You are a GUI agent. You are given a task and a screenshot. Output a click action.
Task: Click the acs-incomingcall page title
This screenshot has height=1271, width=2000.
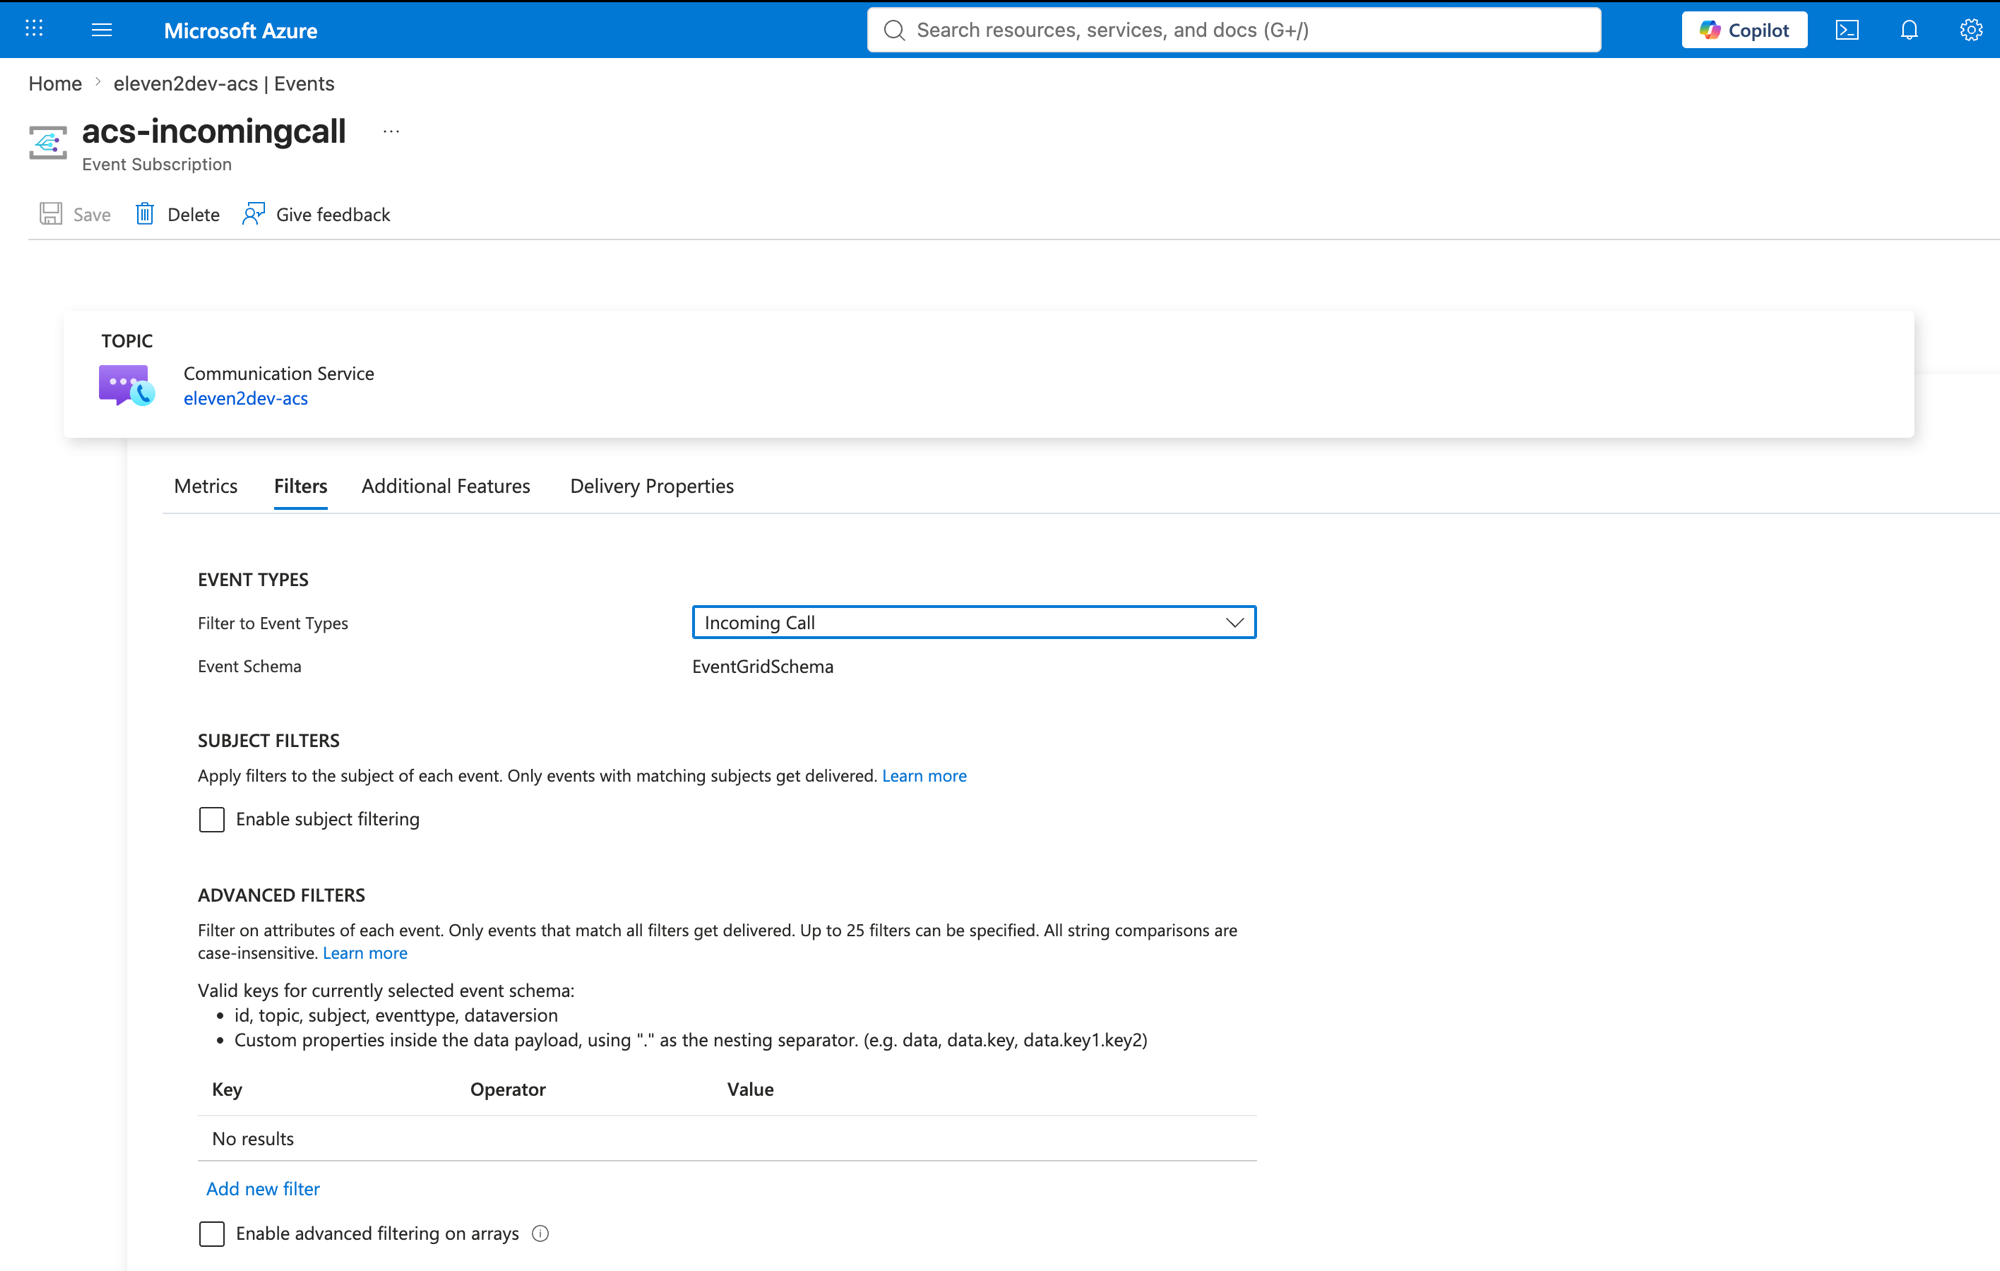click(x=214, y=131)
